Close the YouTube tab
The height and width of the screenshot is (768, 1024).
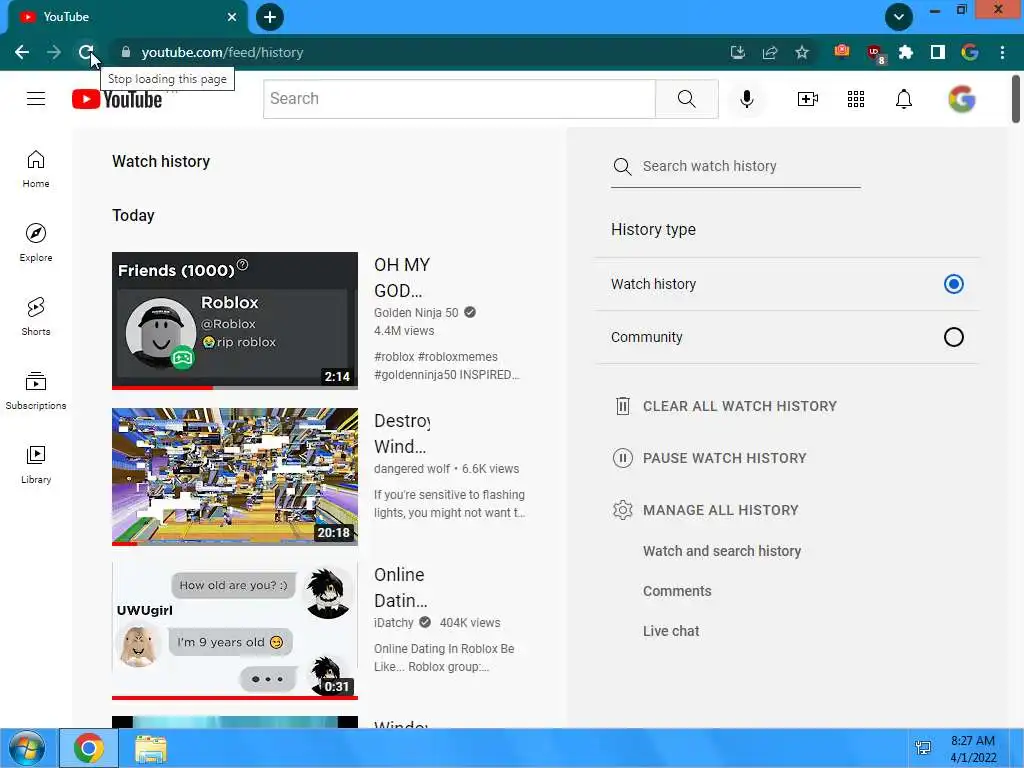232,17
